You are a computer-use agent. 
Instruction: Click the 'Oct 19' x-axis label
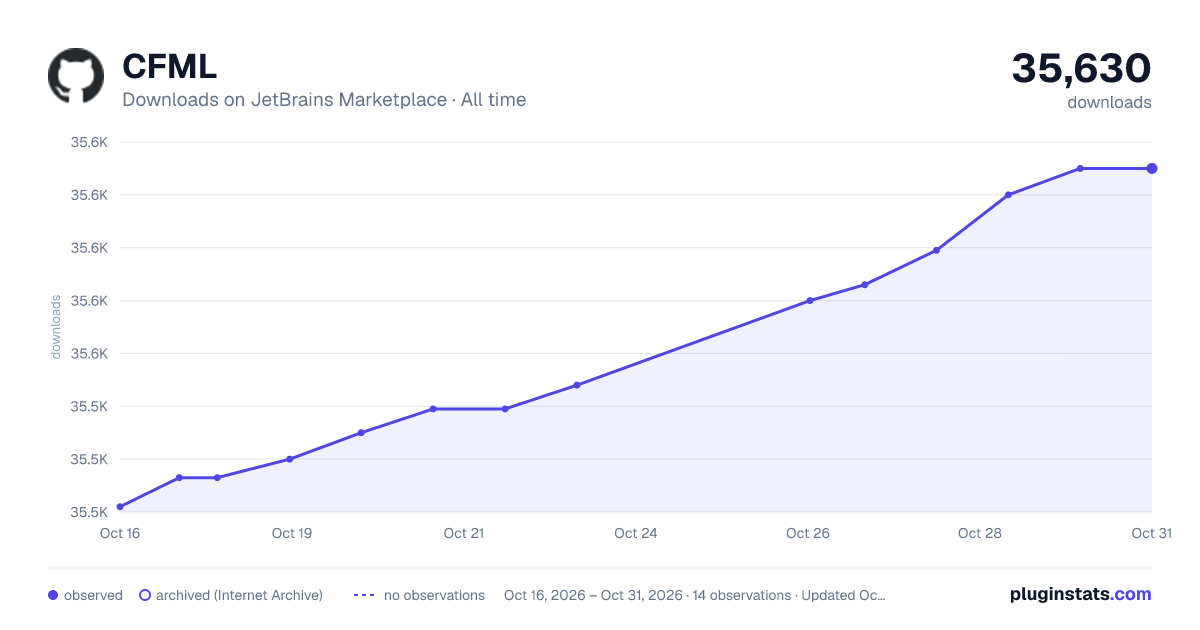(292, 533)
